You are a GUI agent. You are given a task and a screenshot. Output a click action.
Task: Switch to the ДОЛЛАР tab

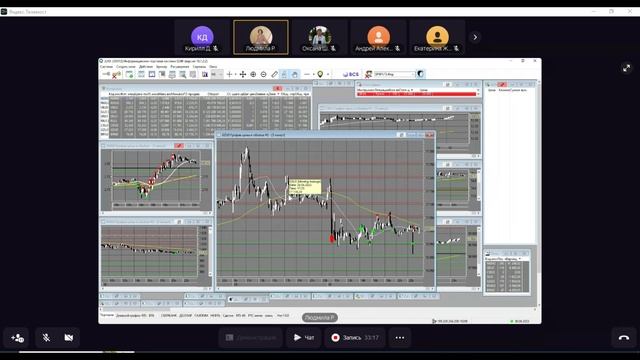pyautogui.click(x=186, y=315)
